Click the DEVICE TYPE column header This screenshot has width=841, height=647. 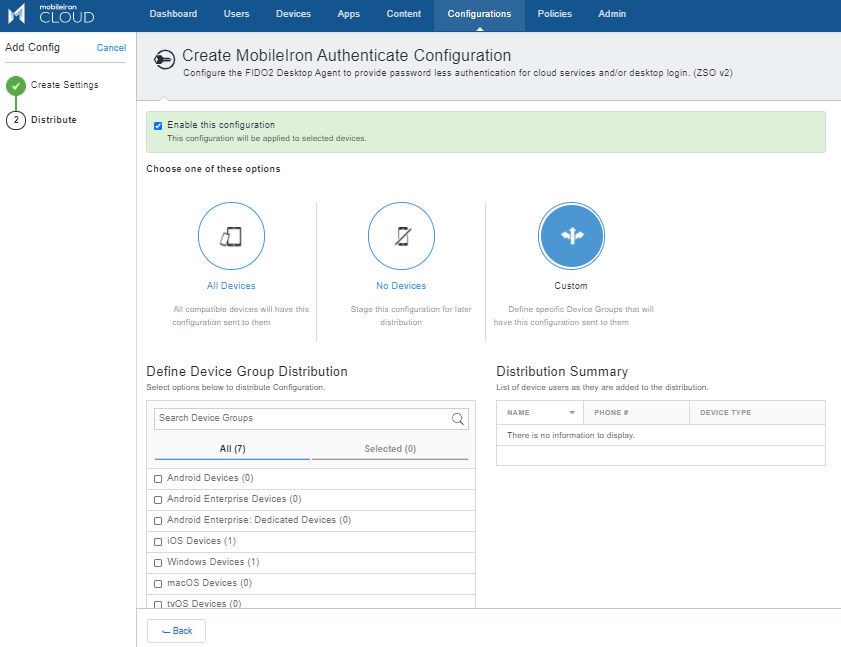tap(757, 413)
